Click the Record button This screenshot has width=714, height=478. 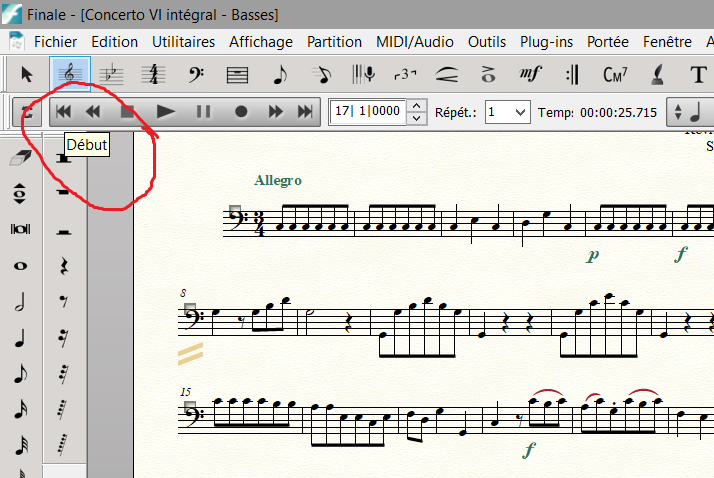240,112
